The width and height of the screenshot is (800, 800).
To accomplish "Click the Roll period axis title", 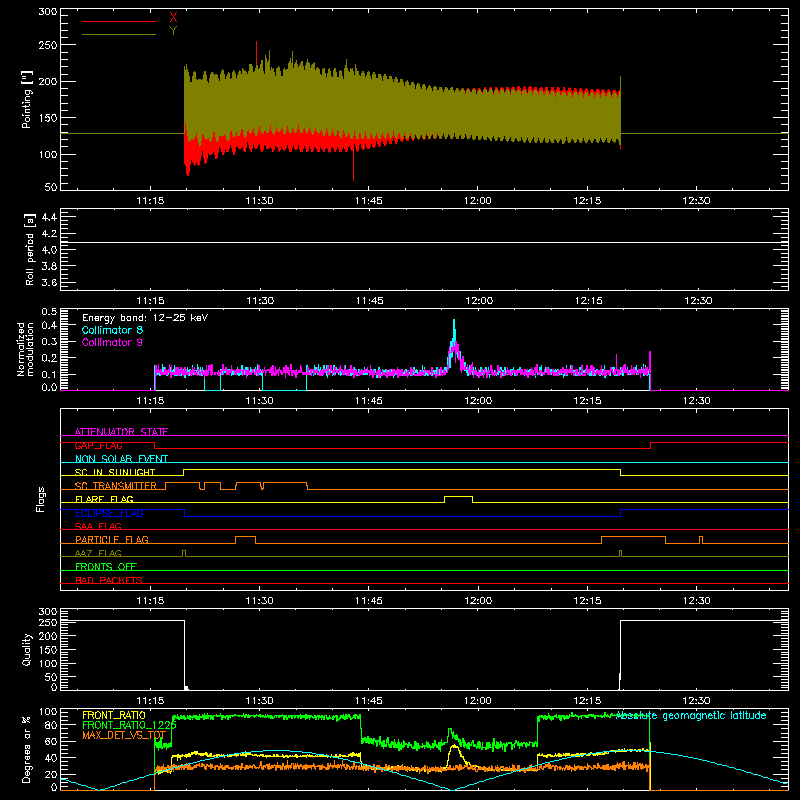I will (30, 249).
